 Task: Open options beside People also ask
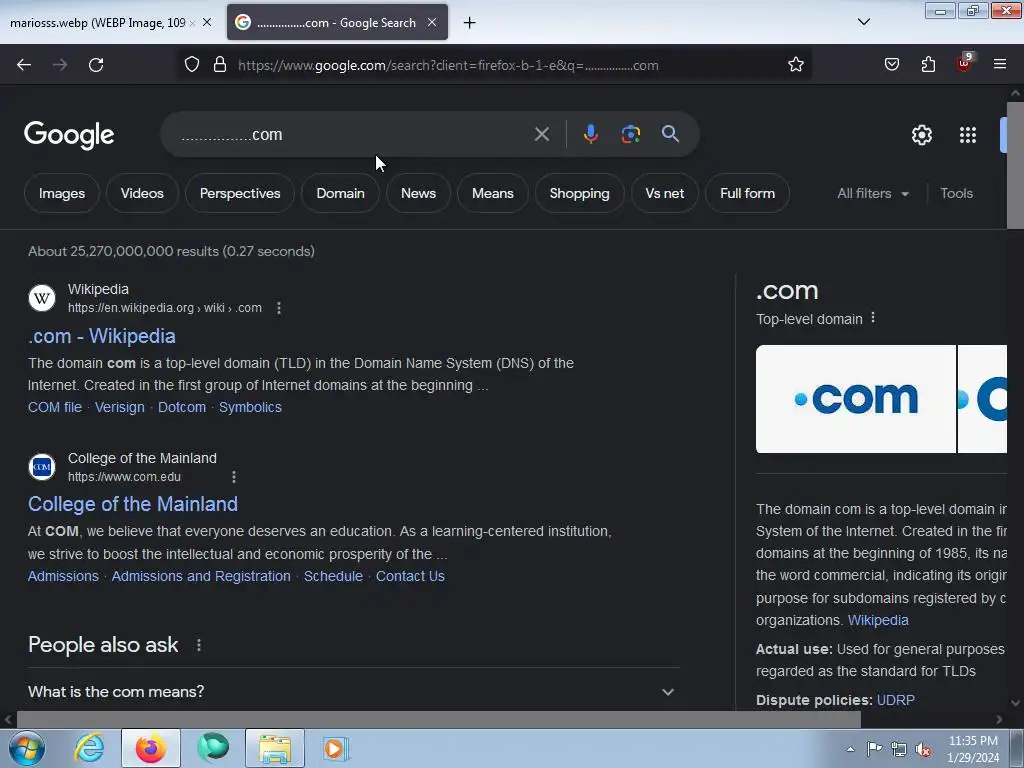pos(199,645)
